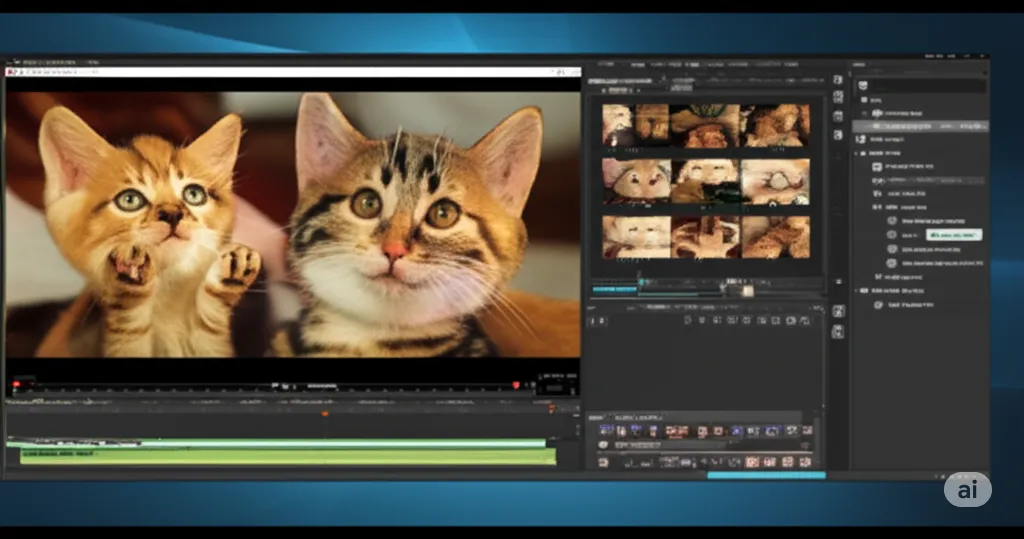Select the red start marker on preview scrubber

tap(16, 385)
